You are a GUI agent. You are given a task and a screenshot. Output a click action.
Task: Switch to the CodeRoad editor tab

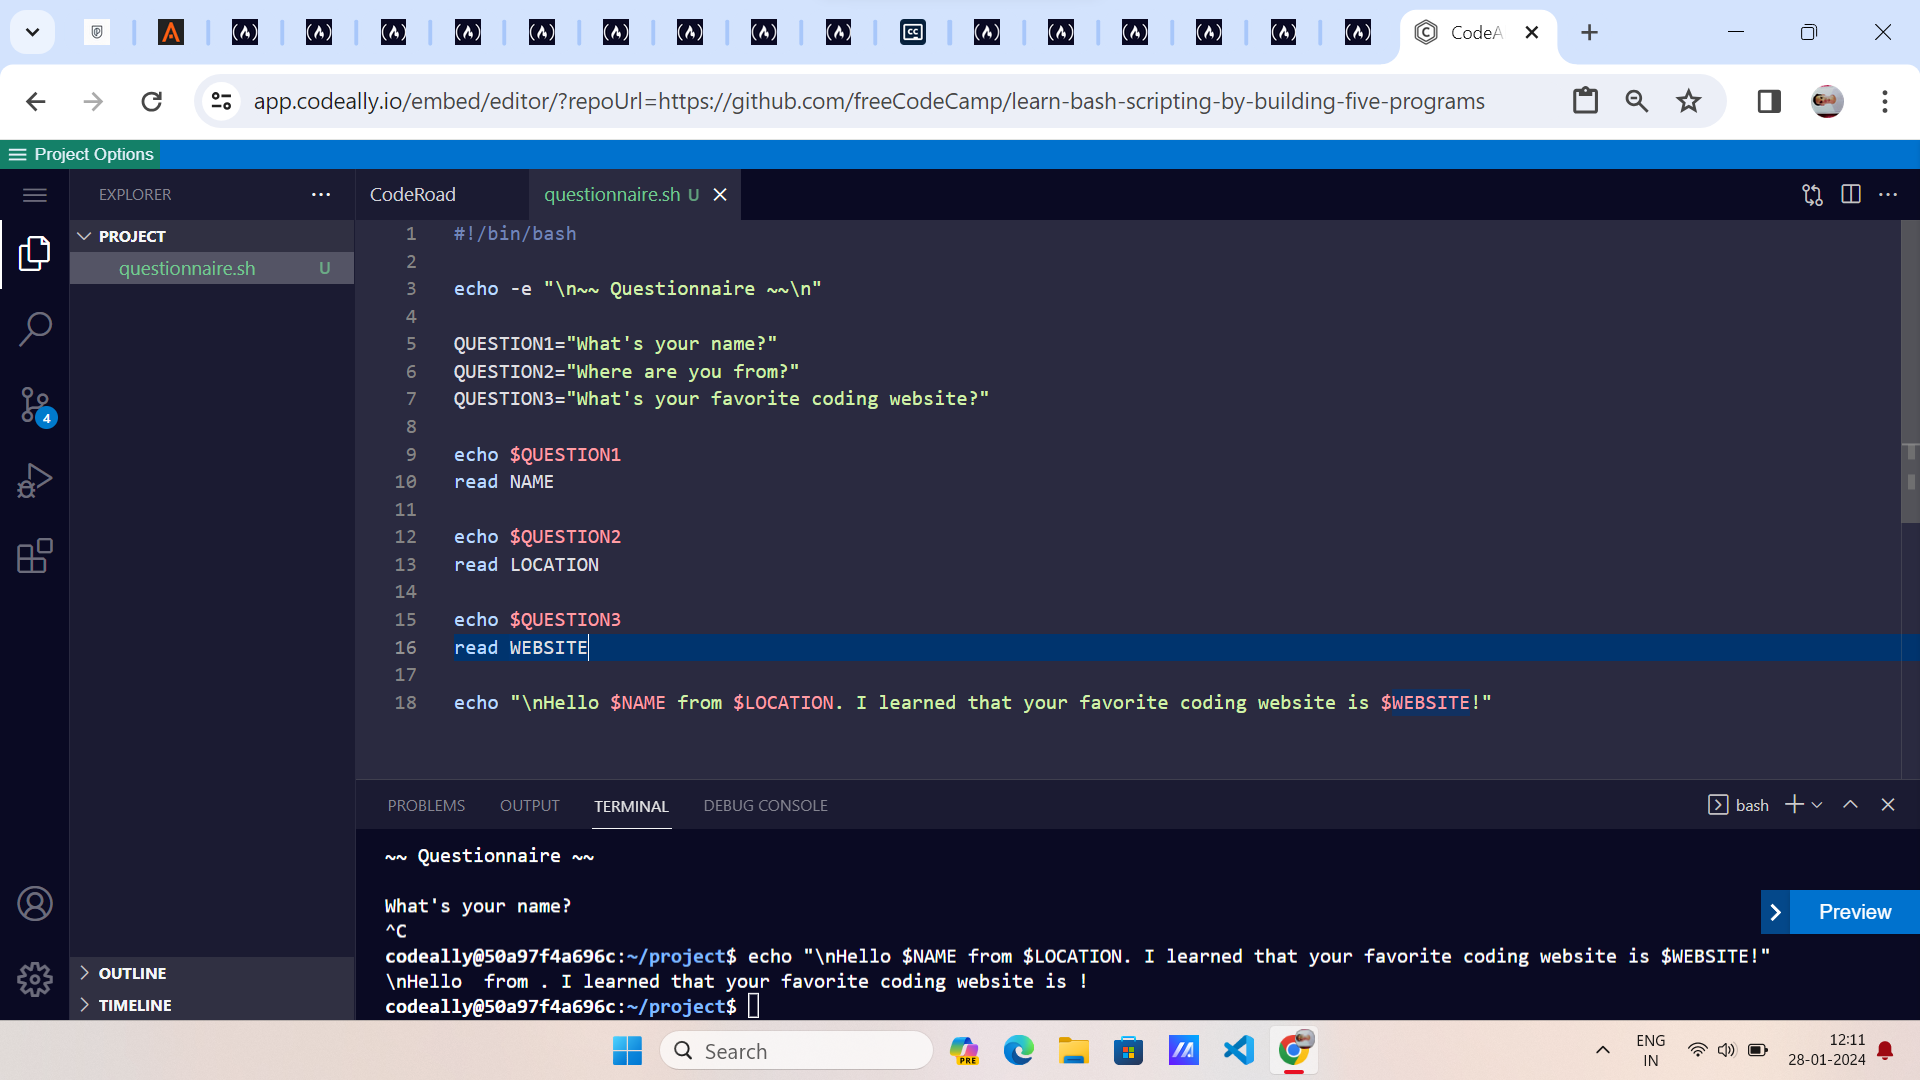[413, 195]
